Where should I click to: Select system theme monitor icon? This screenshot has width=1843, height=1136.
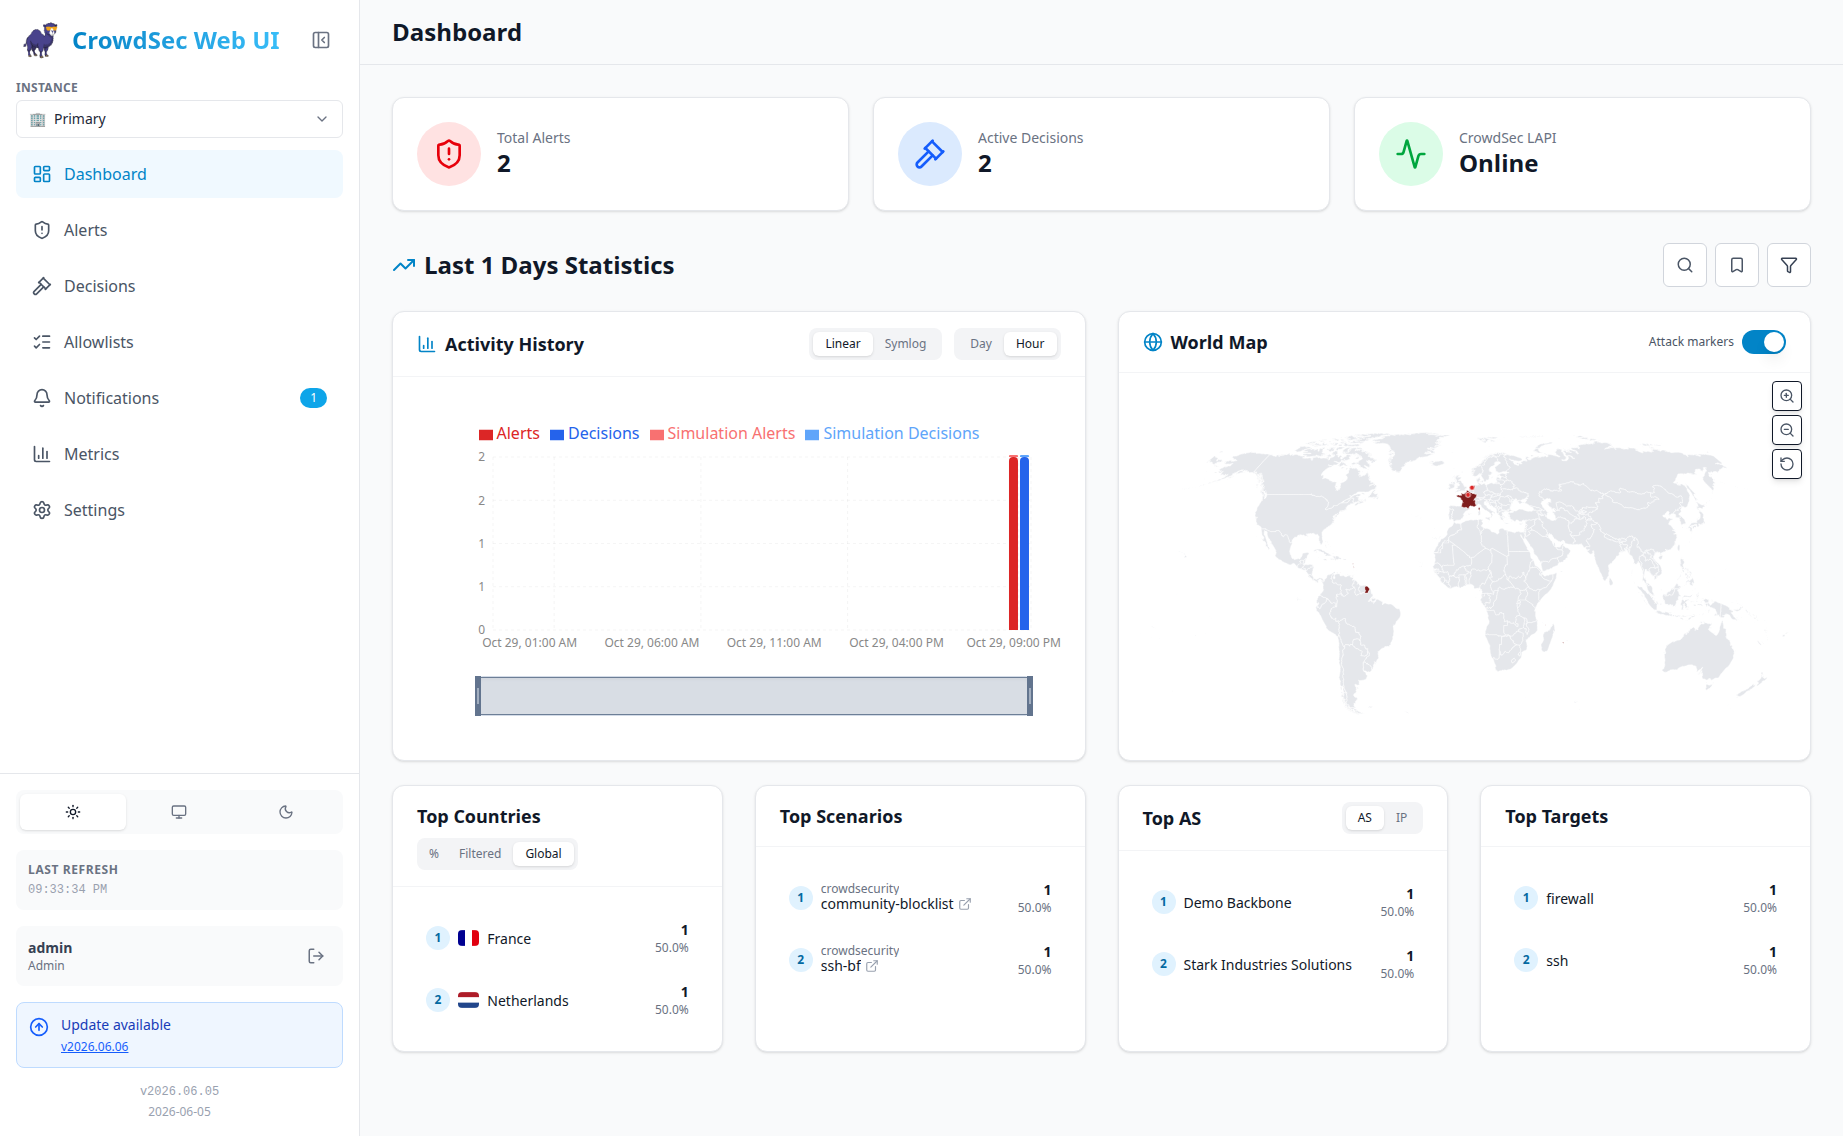[x=179, y=812]
